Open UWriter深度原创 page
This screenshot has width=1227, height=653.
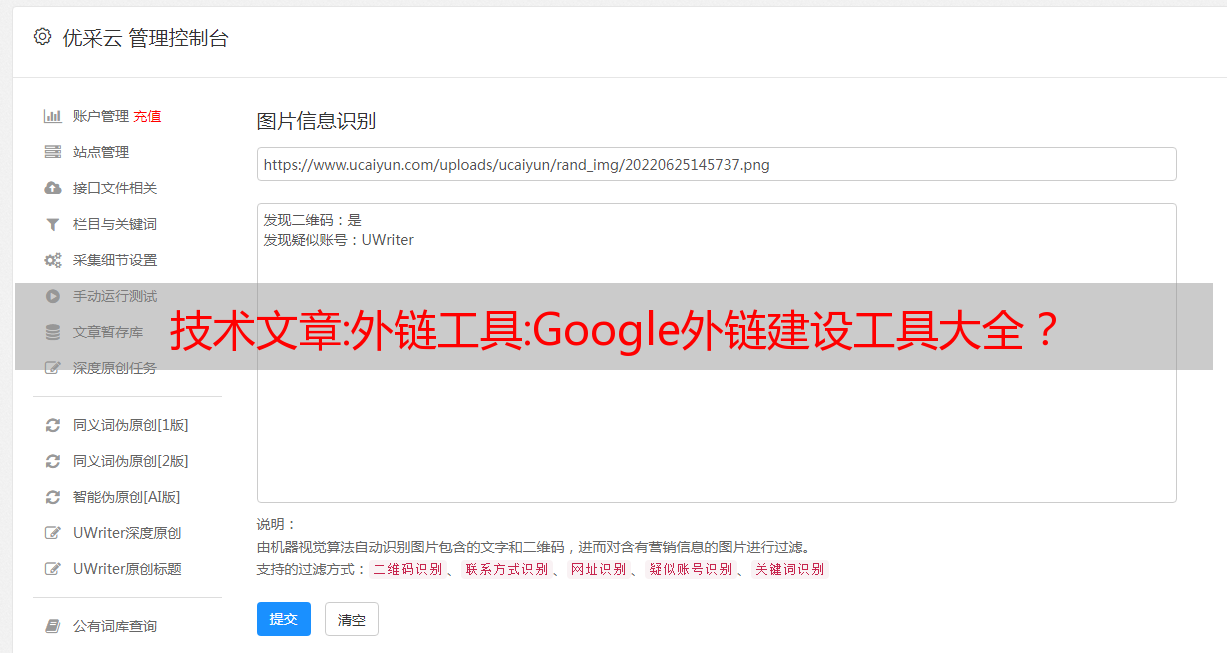tap(127, 533)
